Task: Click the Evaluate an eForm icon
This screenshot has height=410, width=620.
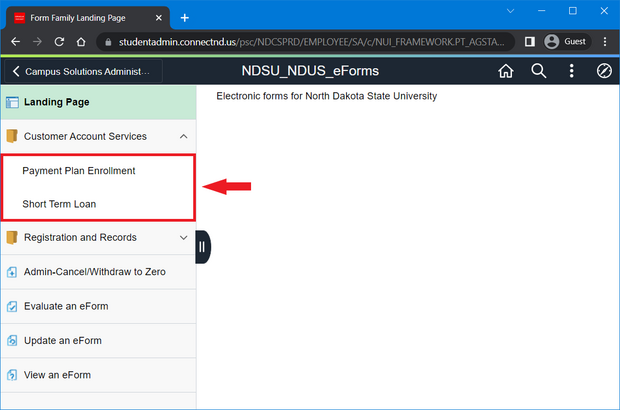Action: point(12,306)
